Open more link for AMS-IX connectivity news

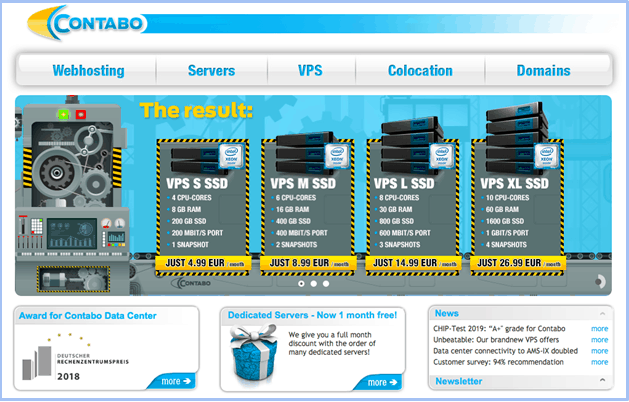pos(599,351)
